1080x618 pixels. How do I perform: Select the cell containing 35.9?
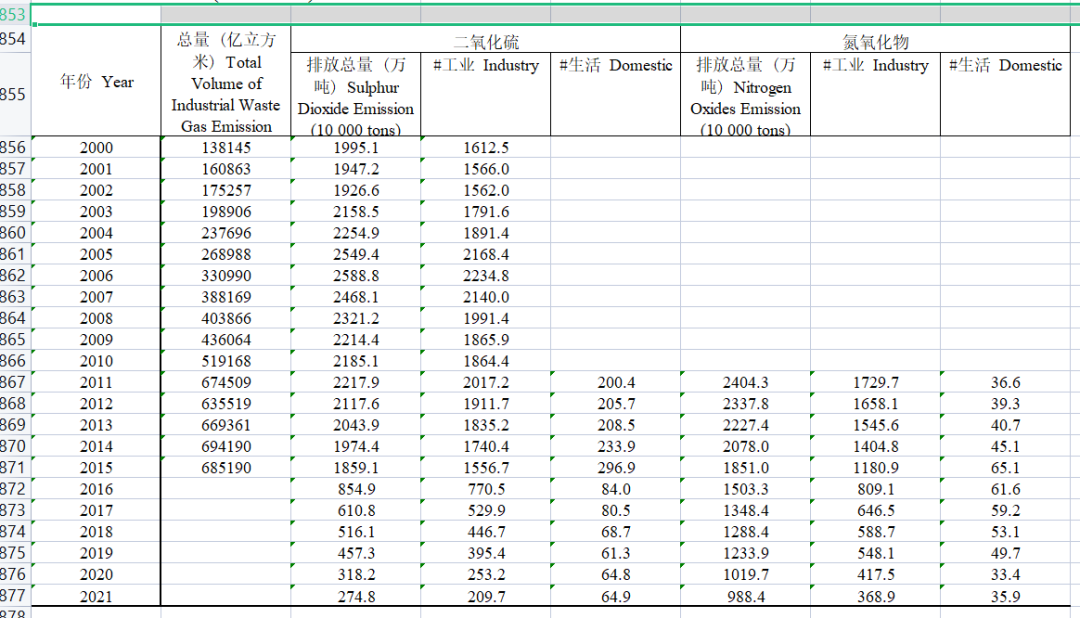point(1006,596)
